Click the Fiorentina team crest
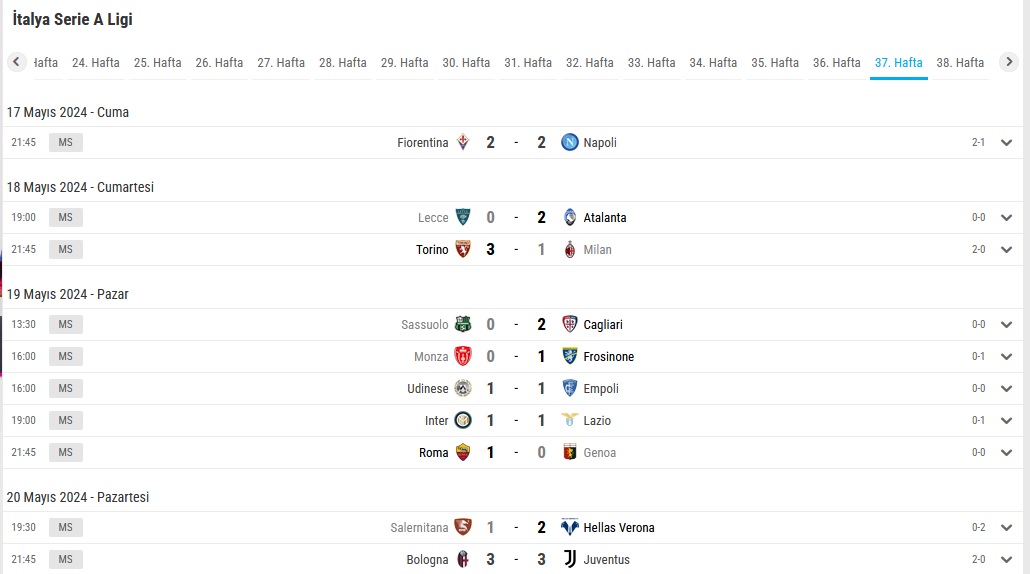 point(463,143)
